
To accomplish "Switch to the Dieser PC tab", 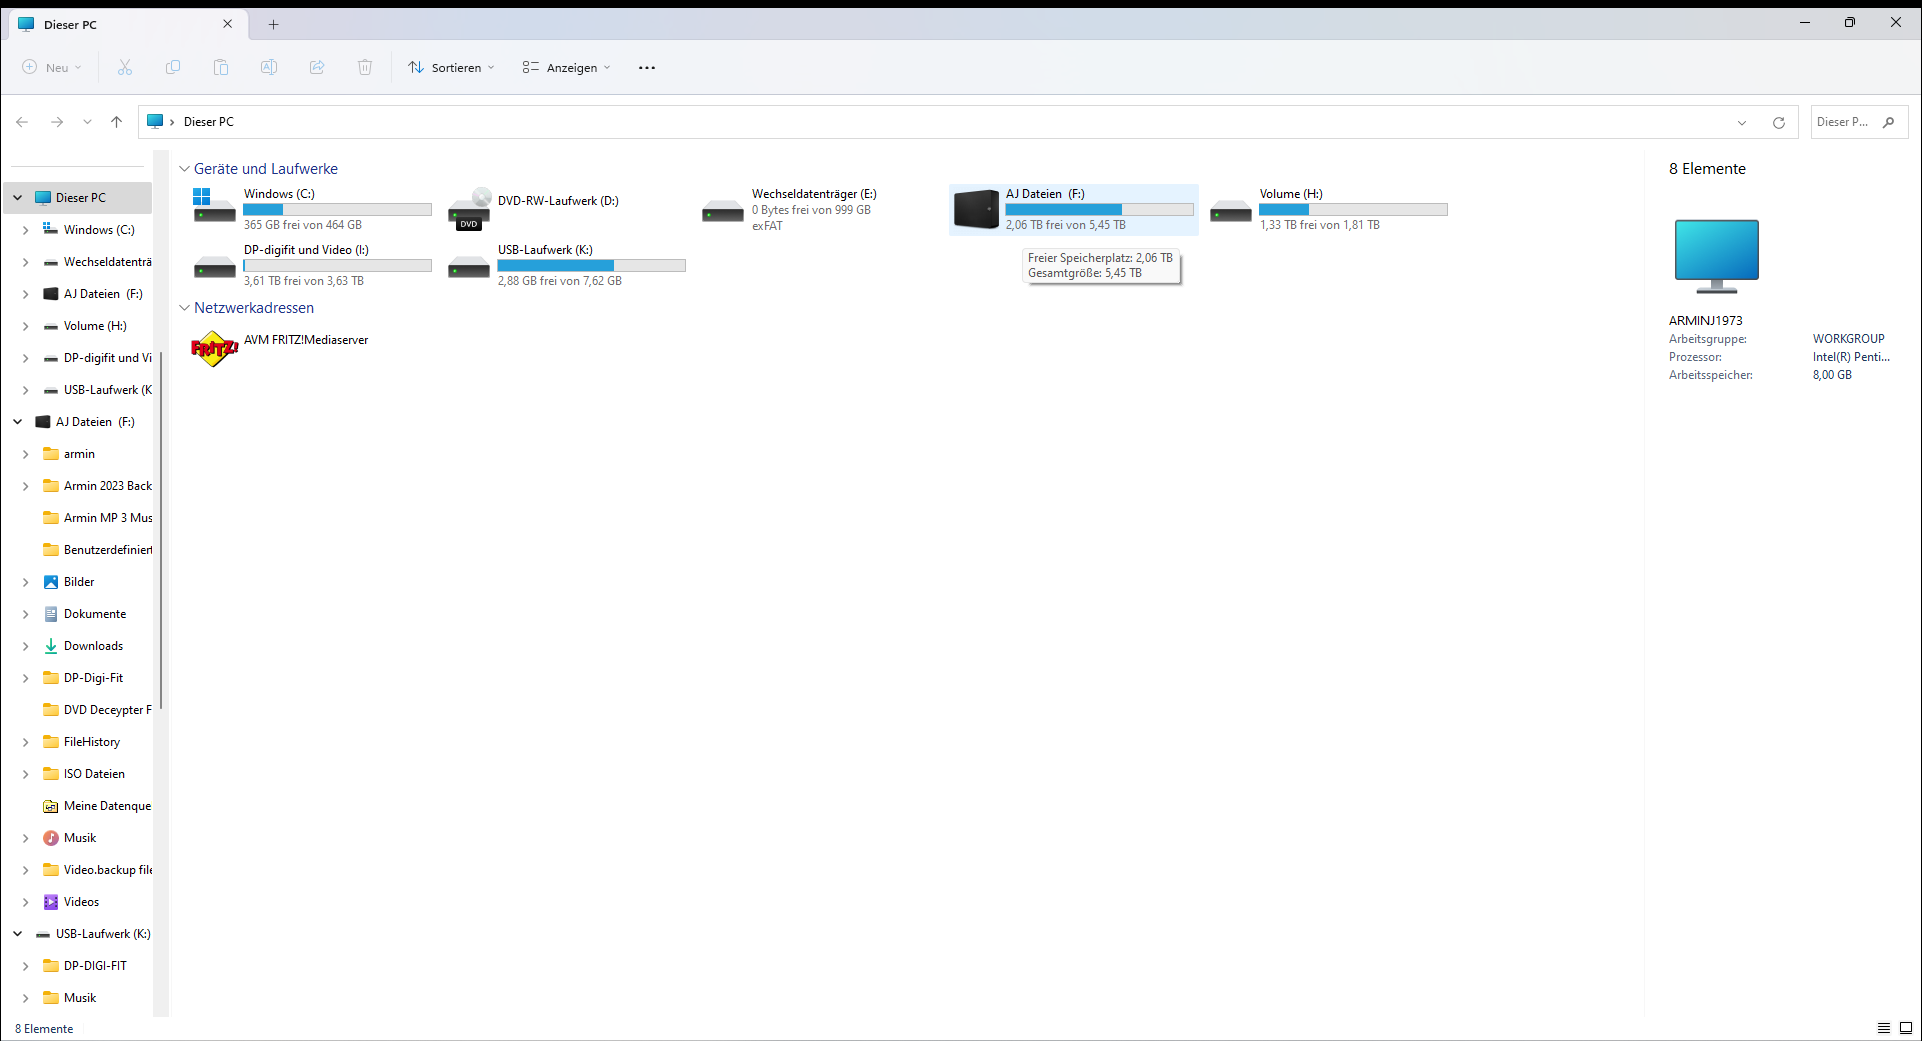I will 70,24.
